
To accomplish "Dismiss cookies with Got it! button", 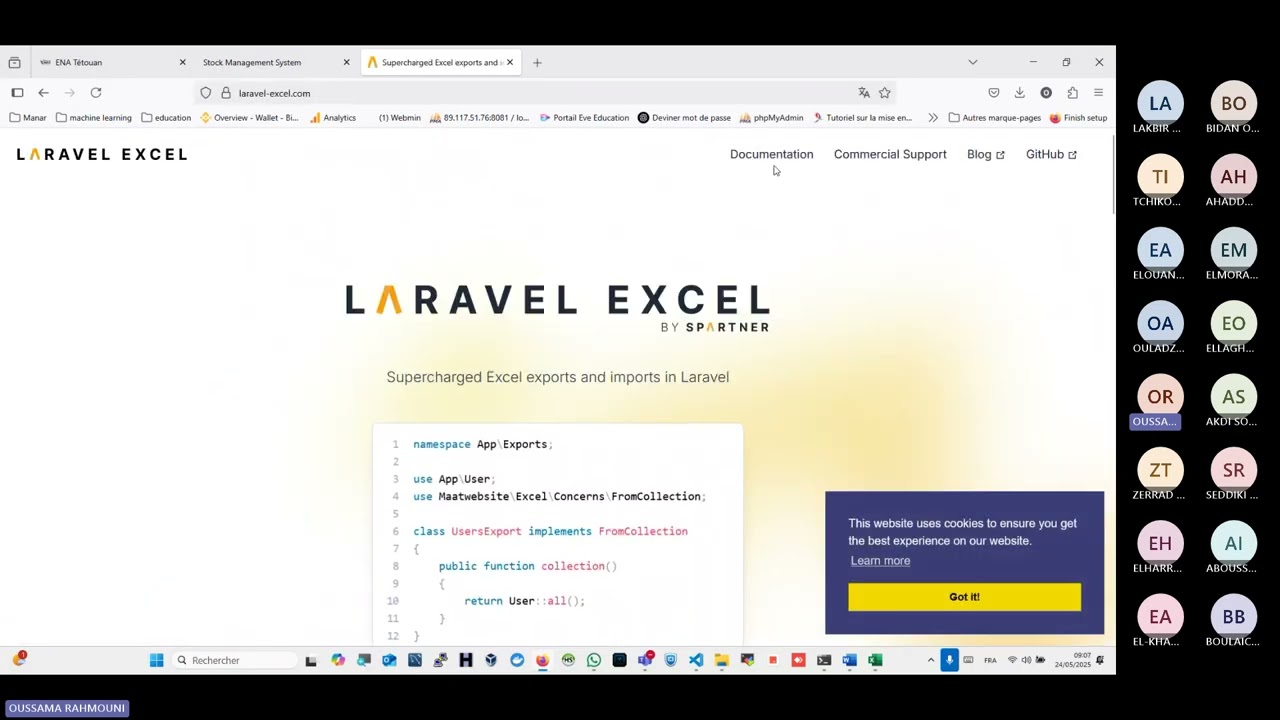I will pos(964,597).
